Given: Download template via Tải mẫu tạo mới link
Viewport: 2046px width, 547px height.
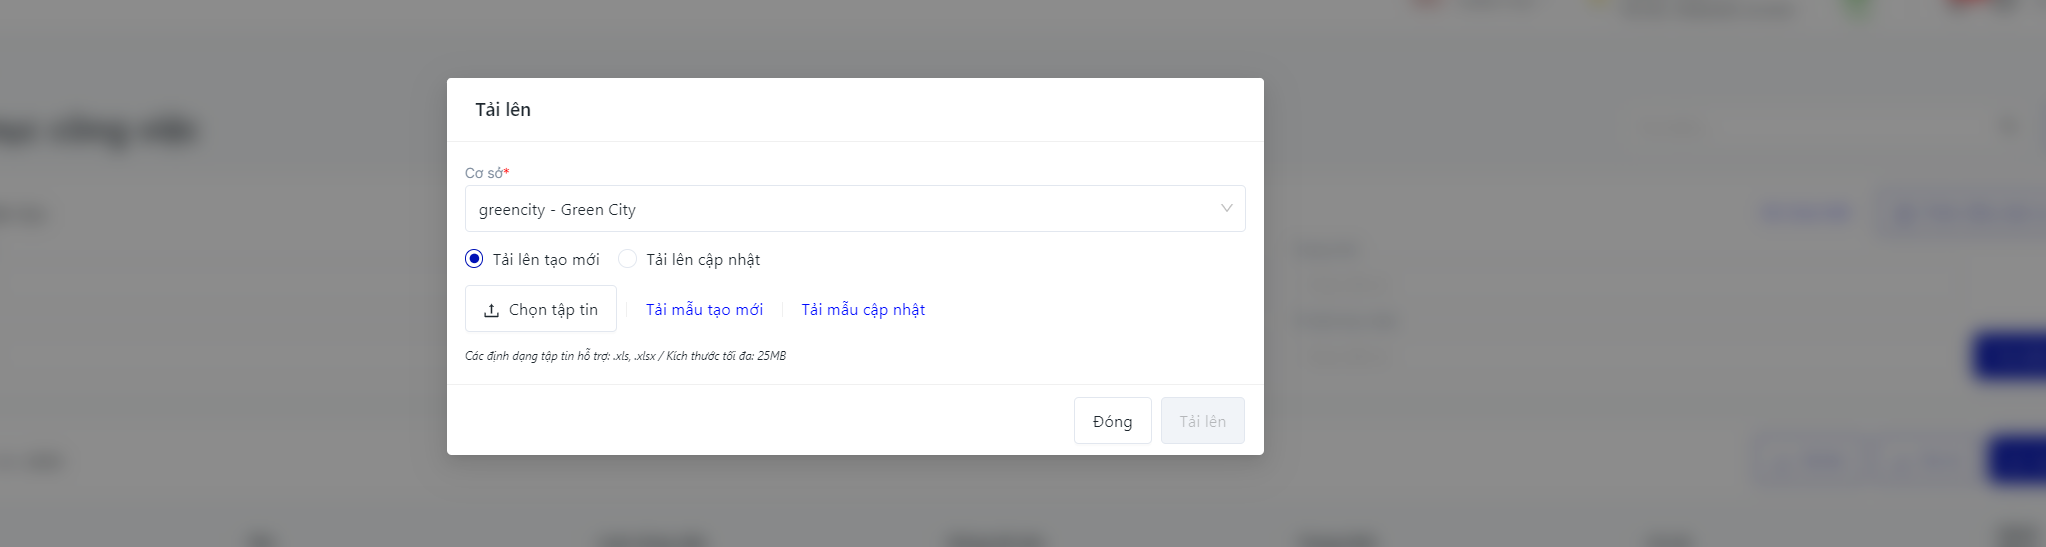Looking at the screenshot, I should pyautogui.click(x=704, y=310).
